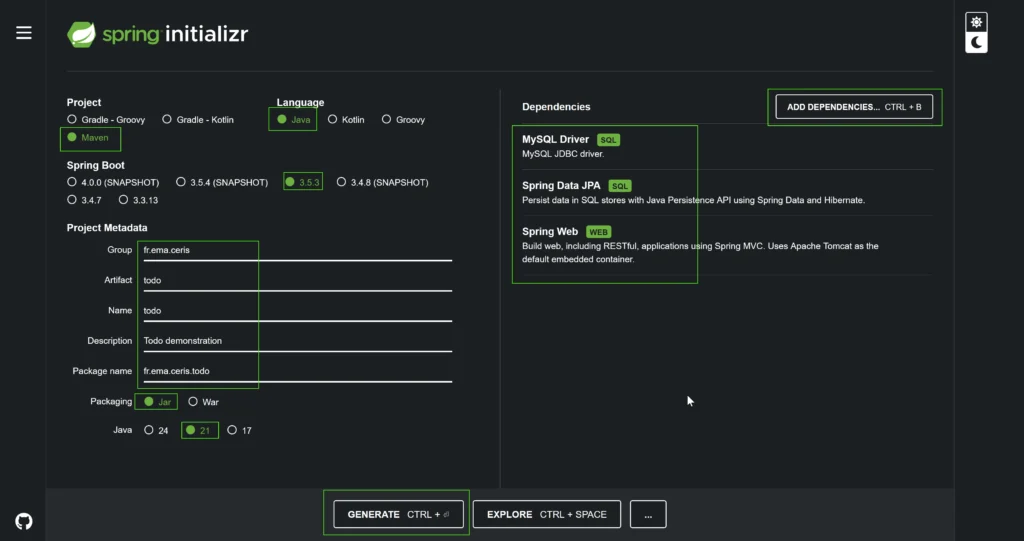Click the Spring Data JPA dependency
1024x541 pixels.
pyautogui.click(x=561, y=186)
